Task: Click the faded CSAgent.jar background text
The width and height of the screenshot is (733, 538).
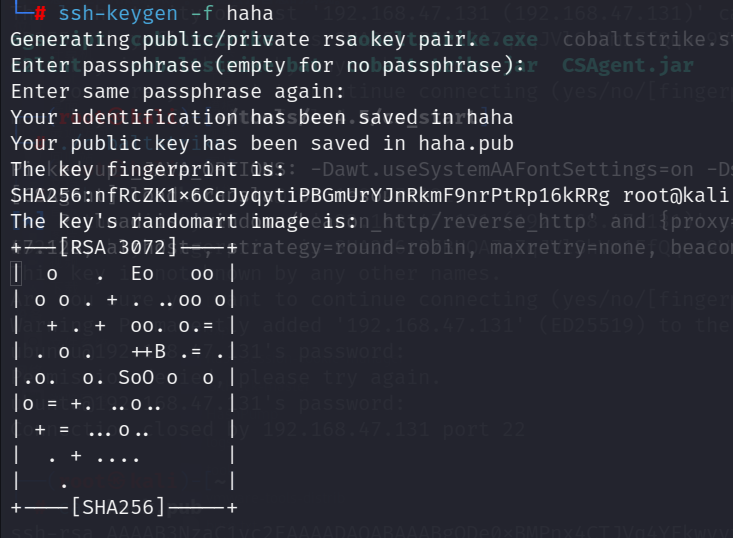Action: [x=628, y=66]
